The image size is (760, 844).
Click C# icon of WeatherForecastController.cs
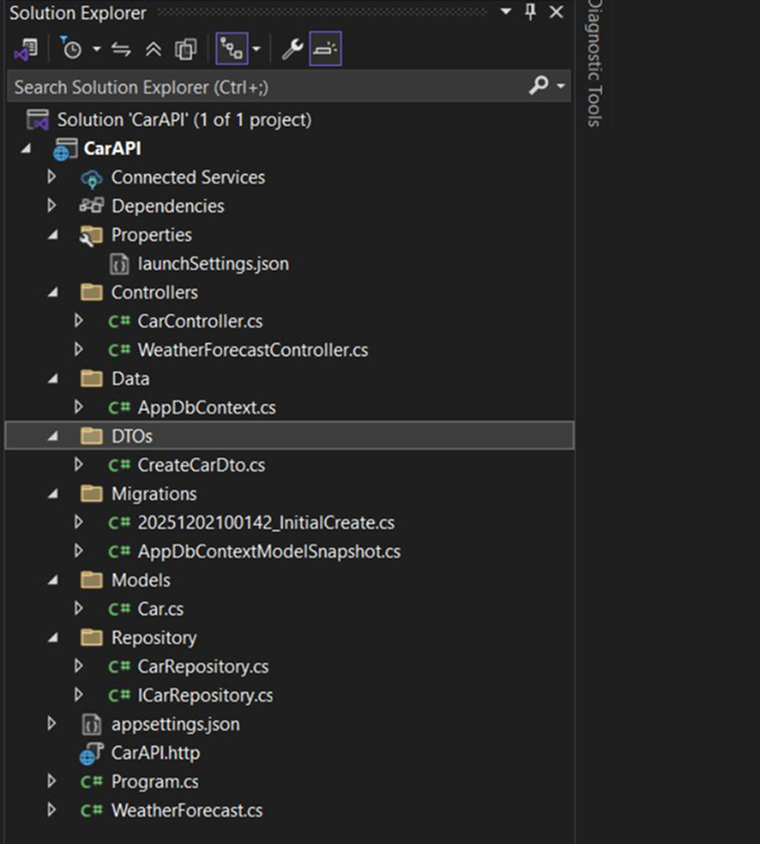[119, 350]
